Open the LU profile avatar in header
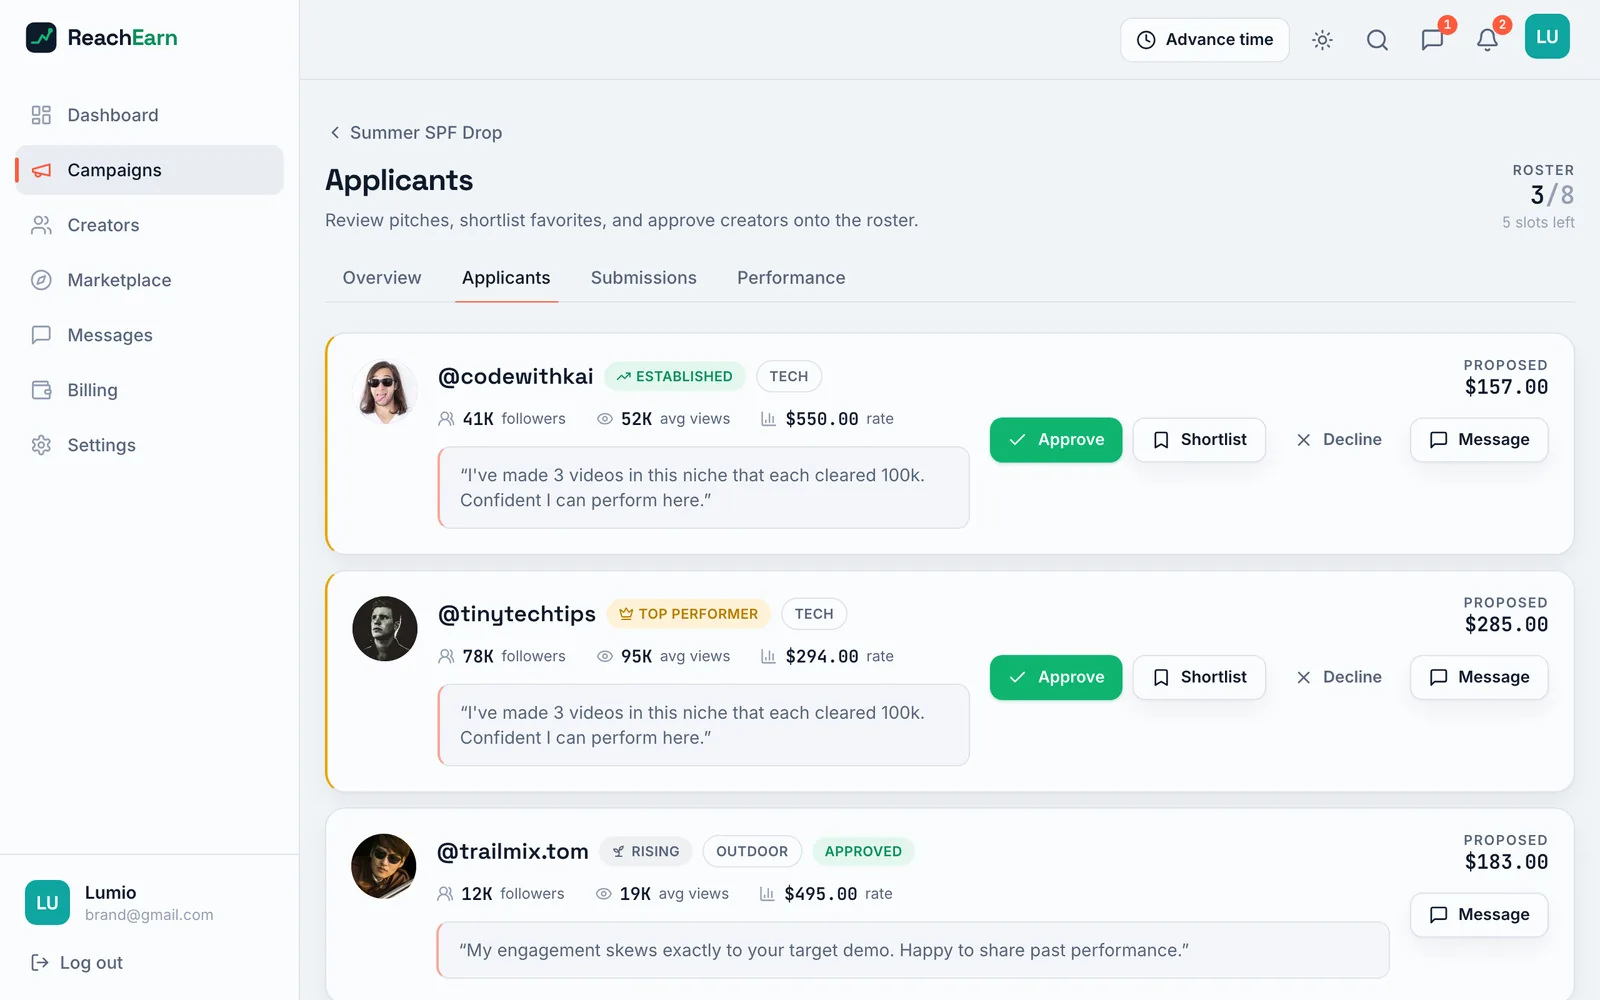The height and width of the screenshot is (1000, 1600). pos(1547,37)
